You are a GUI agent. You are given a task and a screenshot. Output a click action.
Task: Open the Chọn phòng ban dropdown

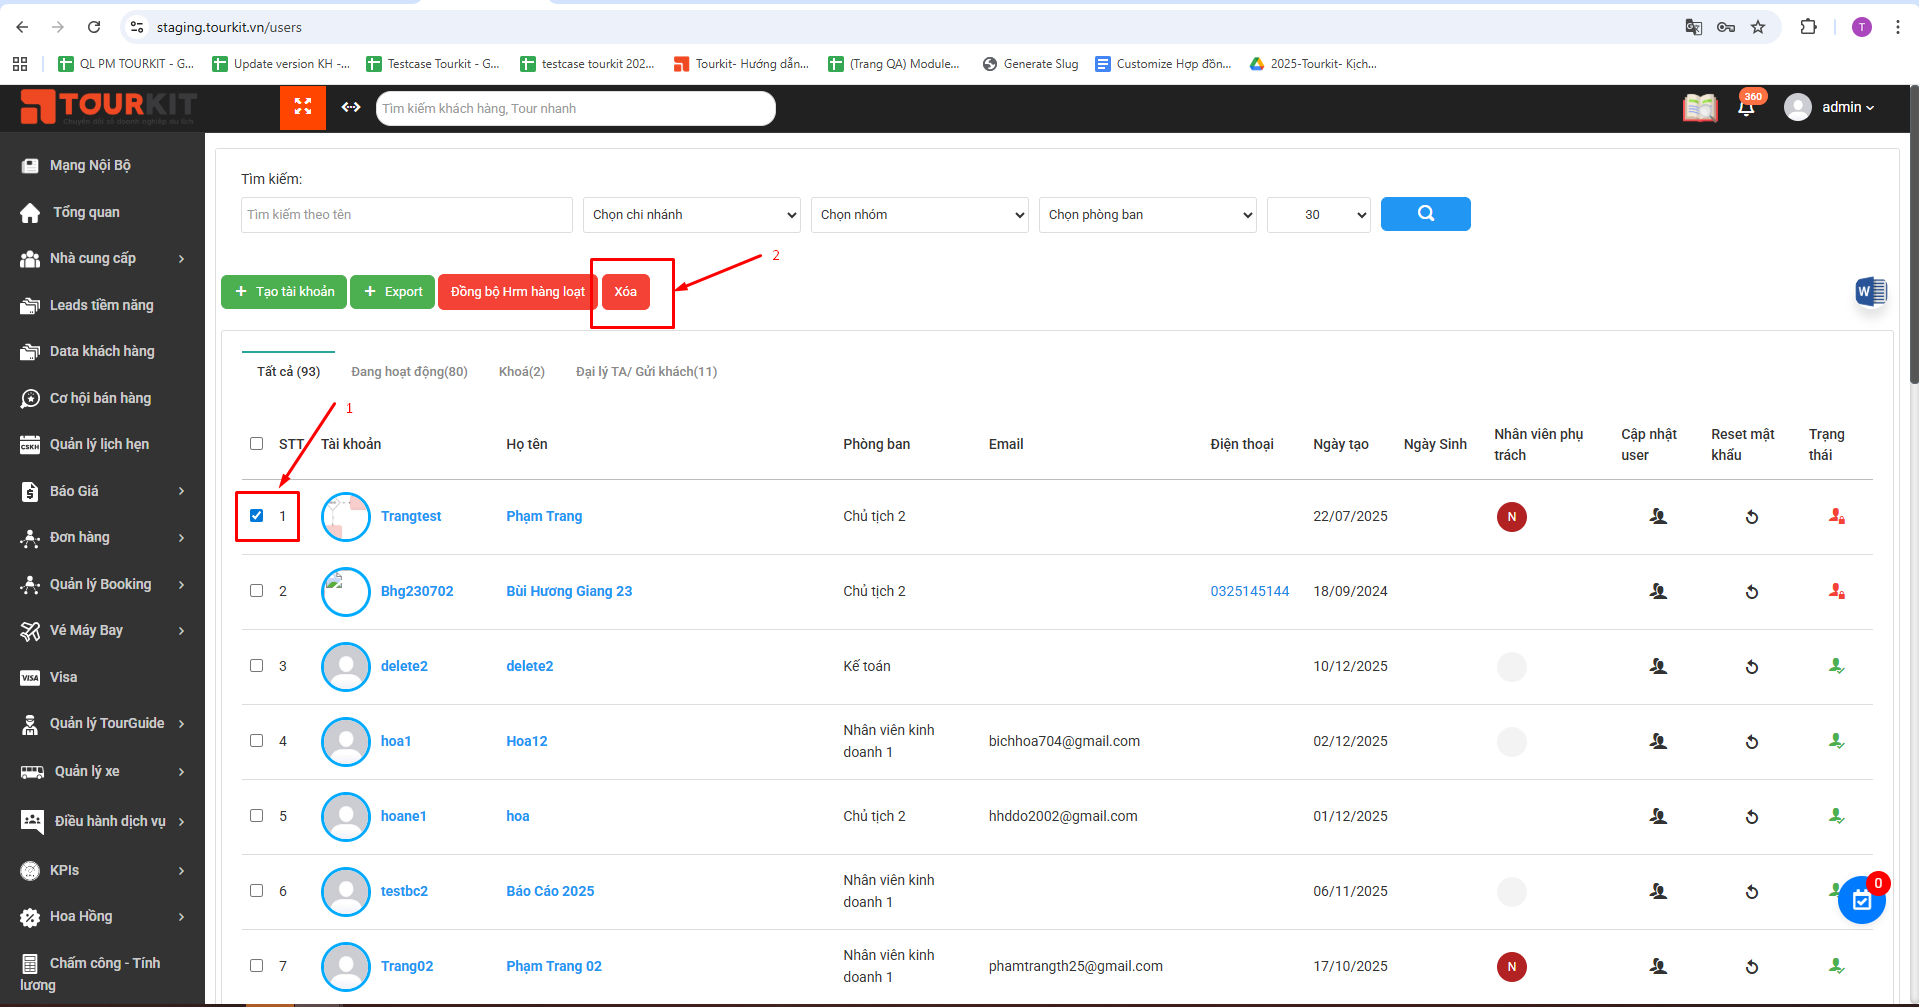pos(1148,215)
